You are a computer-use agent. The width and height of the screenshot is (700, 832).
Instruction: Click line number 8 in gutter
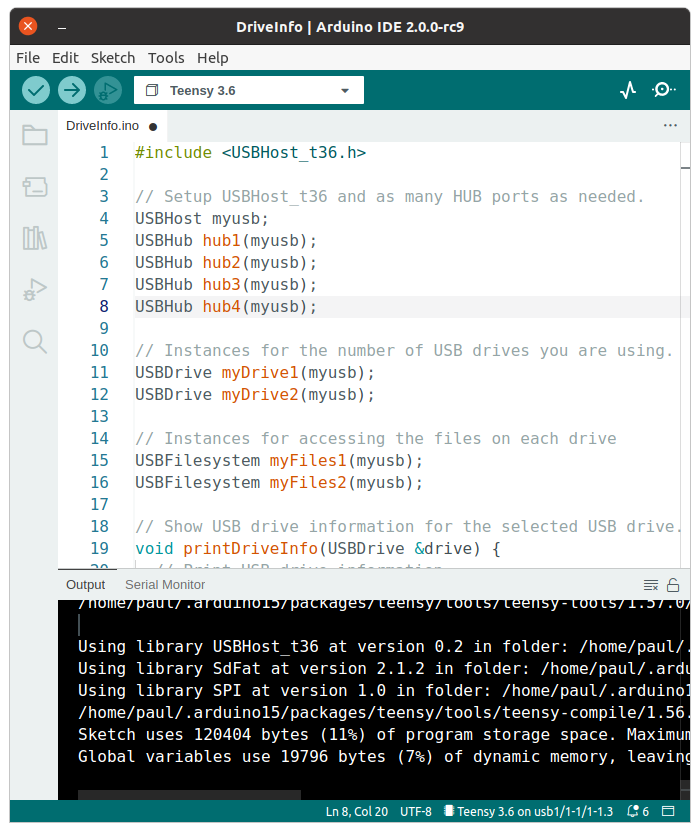[104, 307]
